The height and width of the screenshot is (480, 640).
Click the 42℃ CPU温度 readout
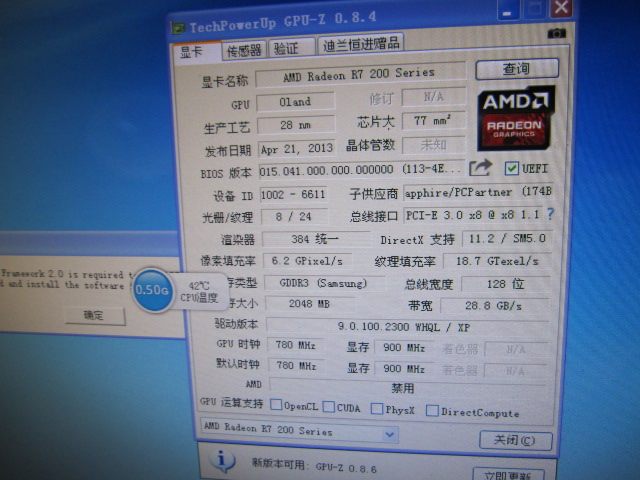click(199, 291)
